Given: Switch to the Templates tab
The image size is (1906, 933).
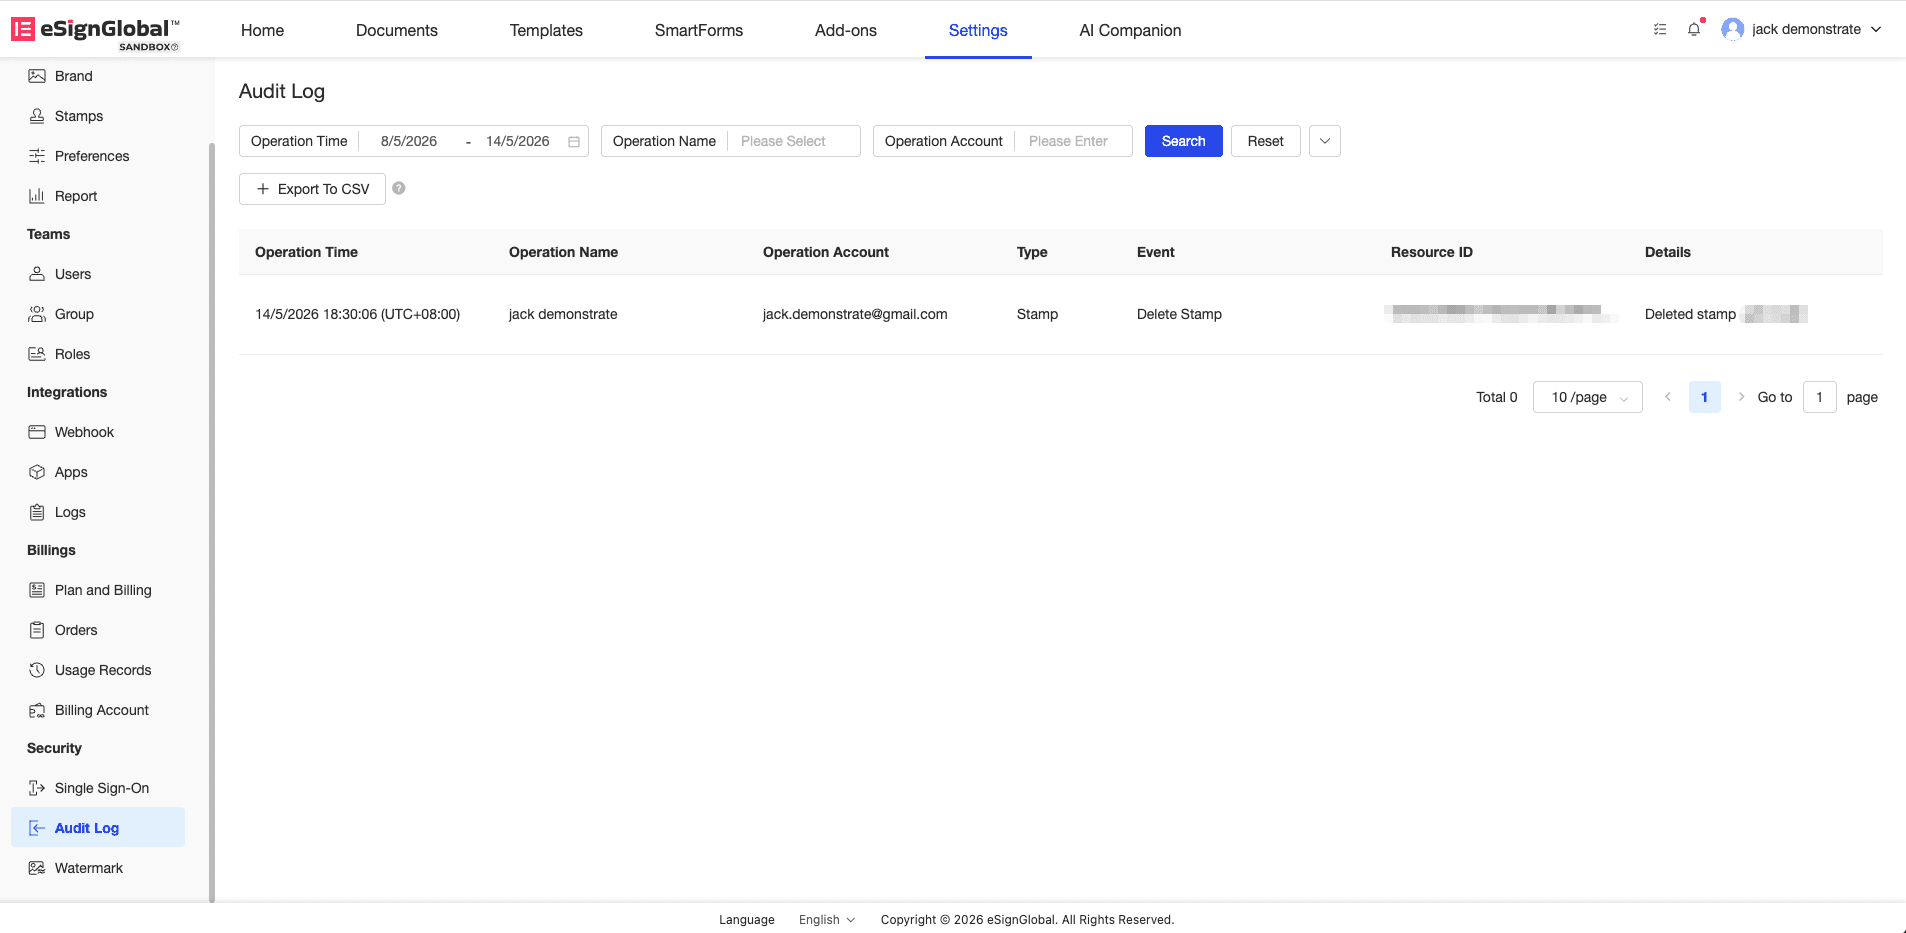Looking at the screenshot, I should click(x=546, y=30).
